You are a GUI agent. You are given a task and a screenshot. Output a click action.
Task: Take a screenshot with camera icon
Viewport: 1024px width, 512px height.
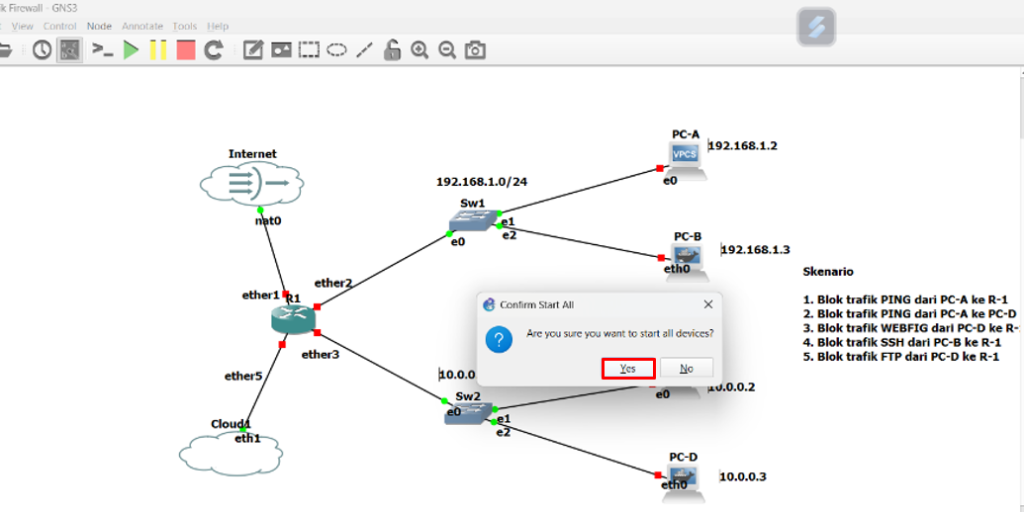[476, 49]
